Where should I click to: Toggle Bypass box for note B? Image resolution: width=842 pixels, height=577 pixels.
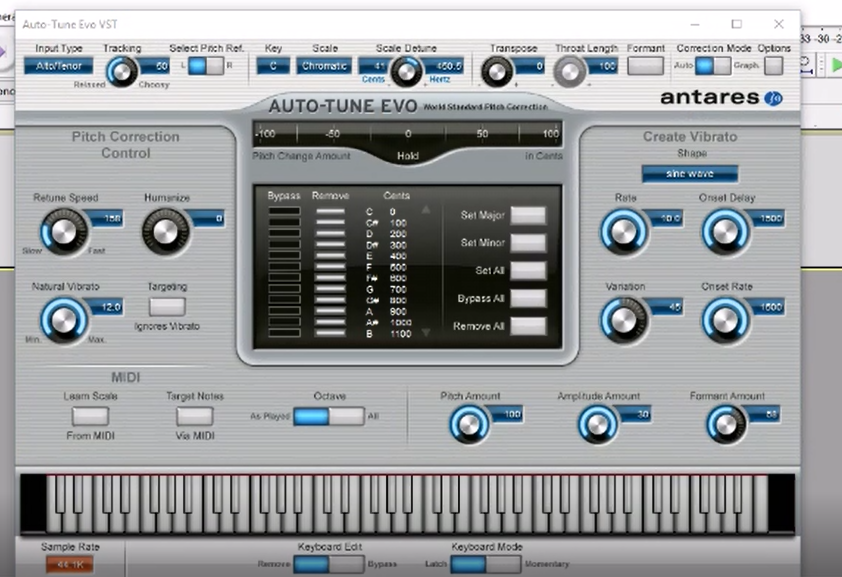pos(284,333)
